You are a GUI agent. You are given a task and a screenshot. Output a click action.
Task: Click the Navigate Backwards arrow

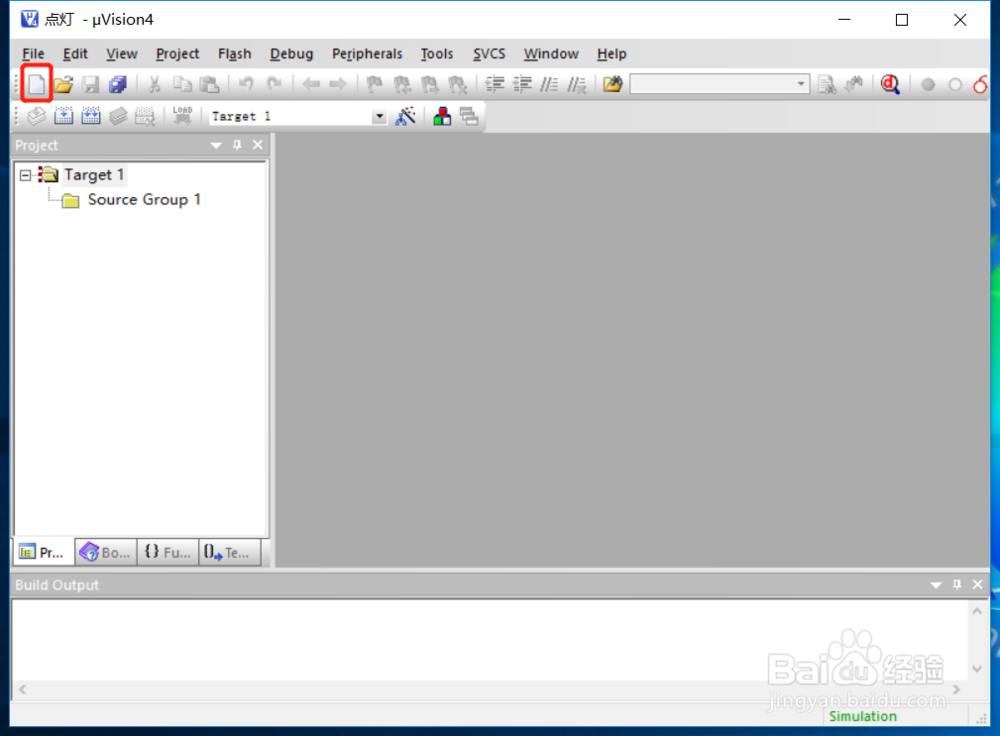click(311, 84)
